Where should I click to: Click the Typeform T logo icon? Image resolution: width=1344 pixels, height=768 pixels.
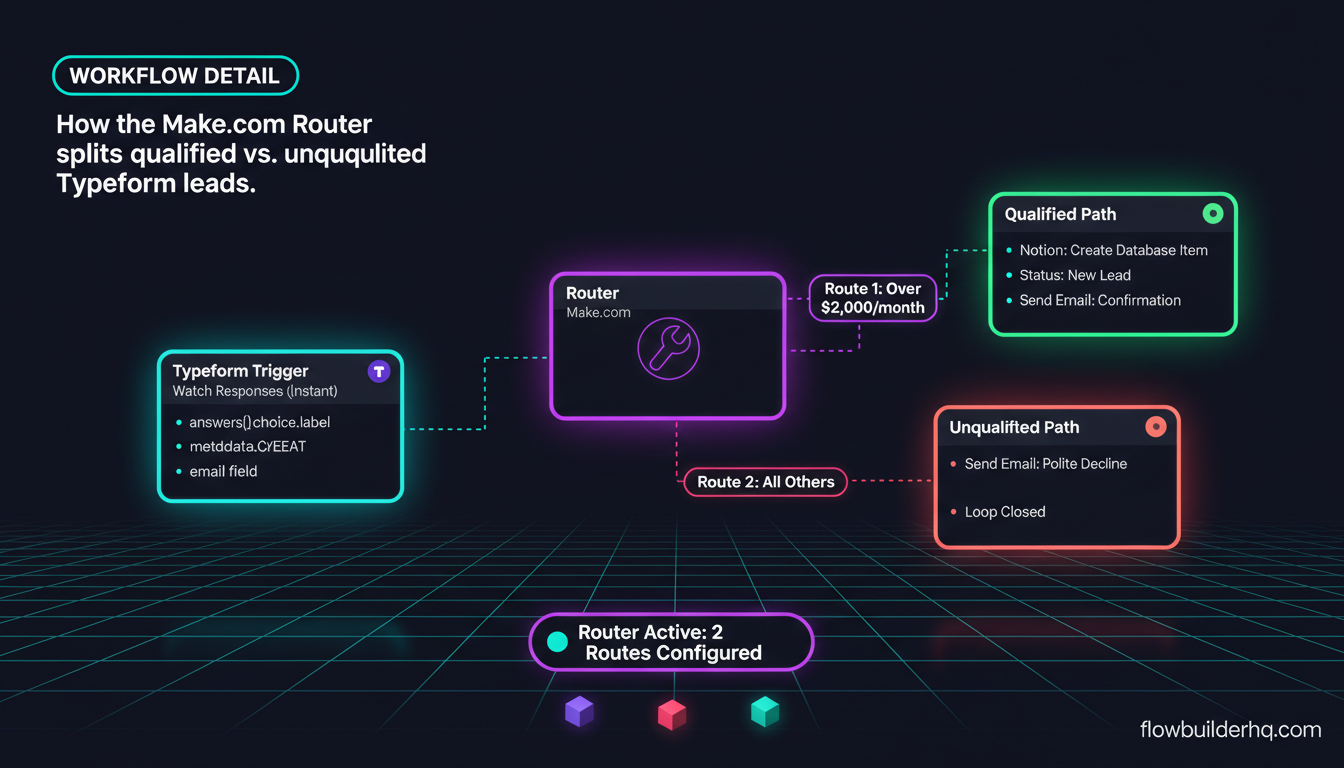tap(379, 371)
